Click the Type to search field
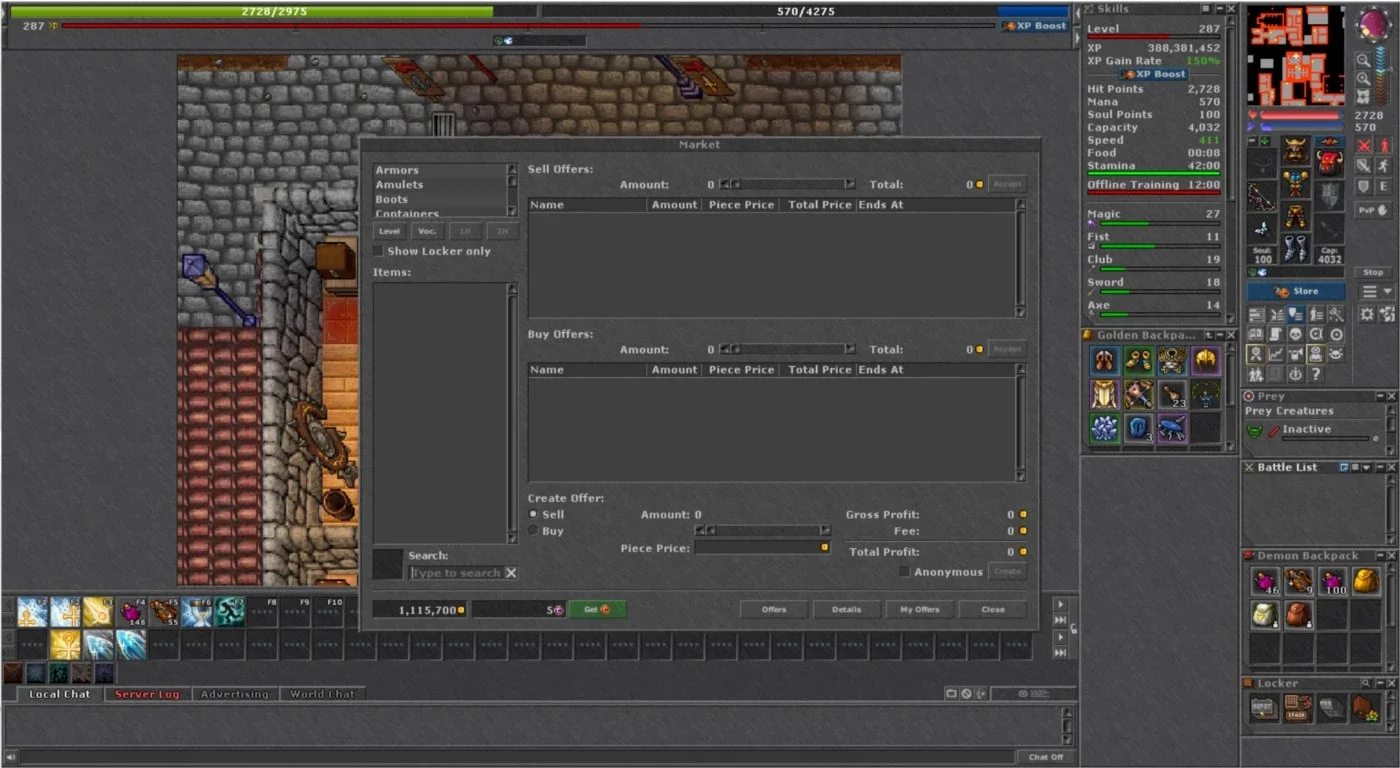The image size is (1400, 768). click(457, 573)
